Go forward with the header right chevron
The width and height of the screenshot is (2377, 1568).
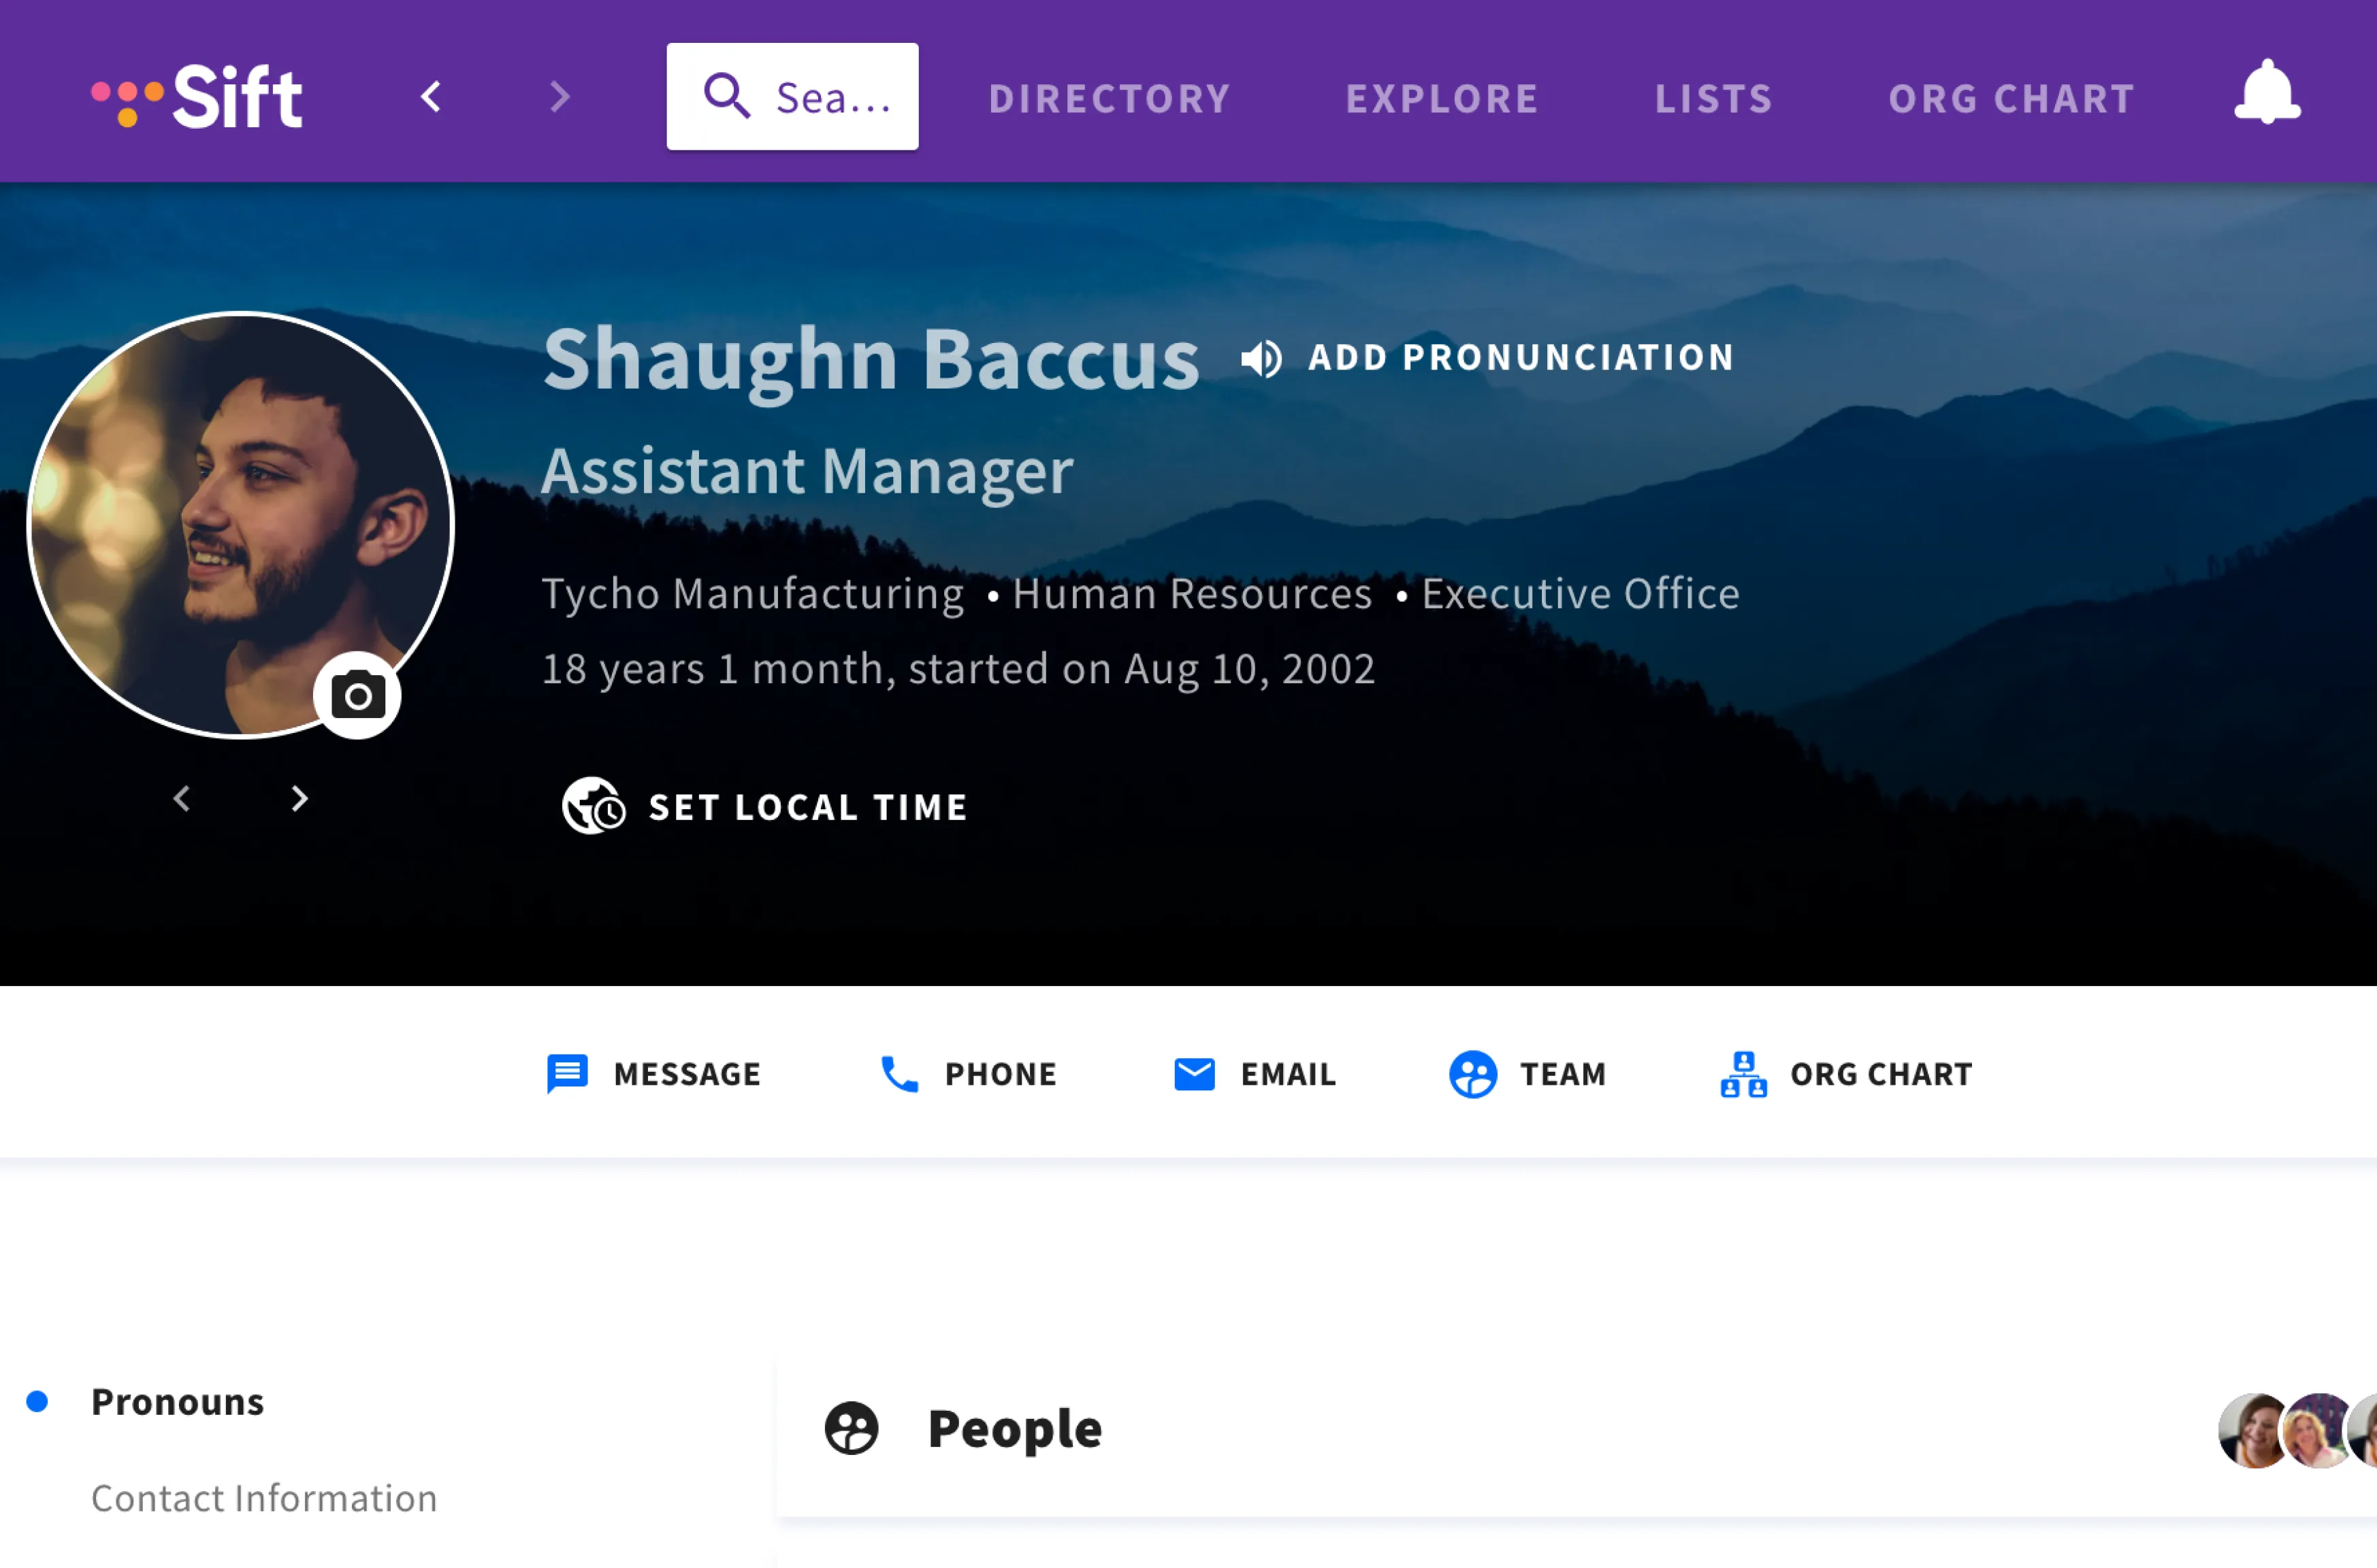click(560, 97)
